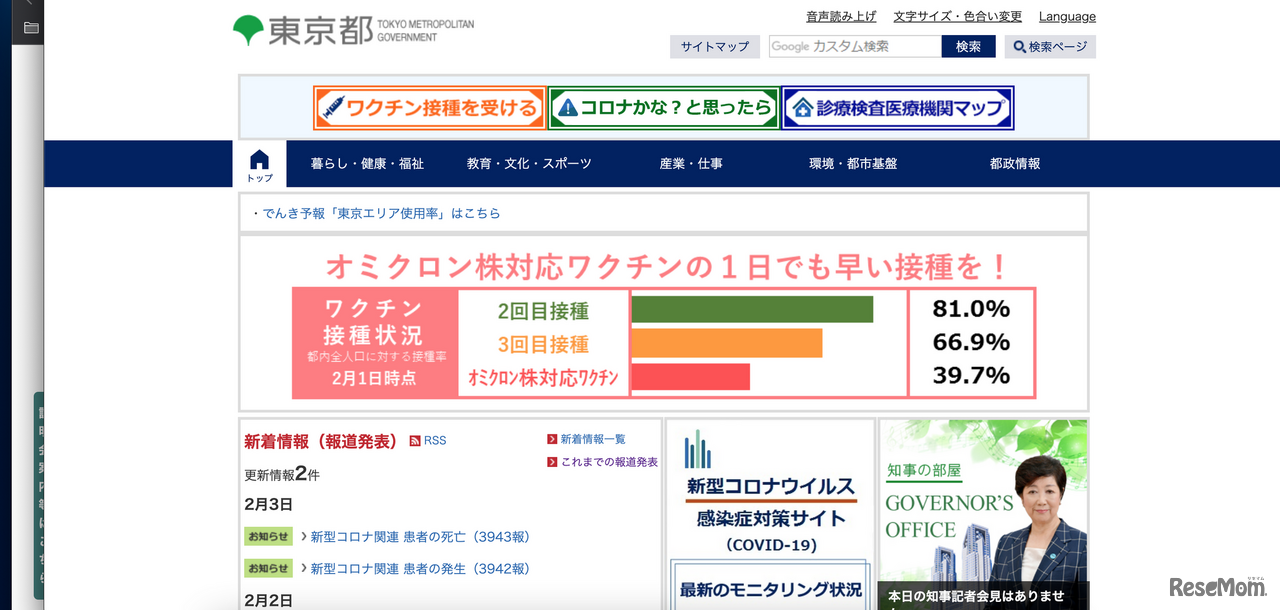Screen dimensions: 1280x610
Task: Select the magnifier icon on 検索ページ button
Action: 1019,46
